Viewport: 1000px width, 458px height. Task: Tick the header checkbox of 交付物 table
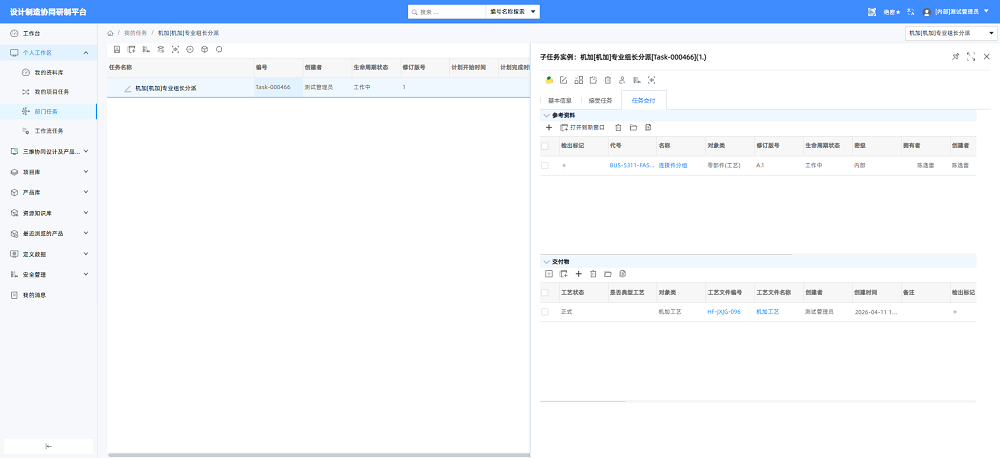(545, 292)
